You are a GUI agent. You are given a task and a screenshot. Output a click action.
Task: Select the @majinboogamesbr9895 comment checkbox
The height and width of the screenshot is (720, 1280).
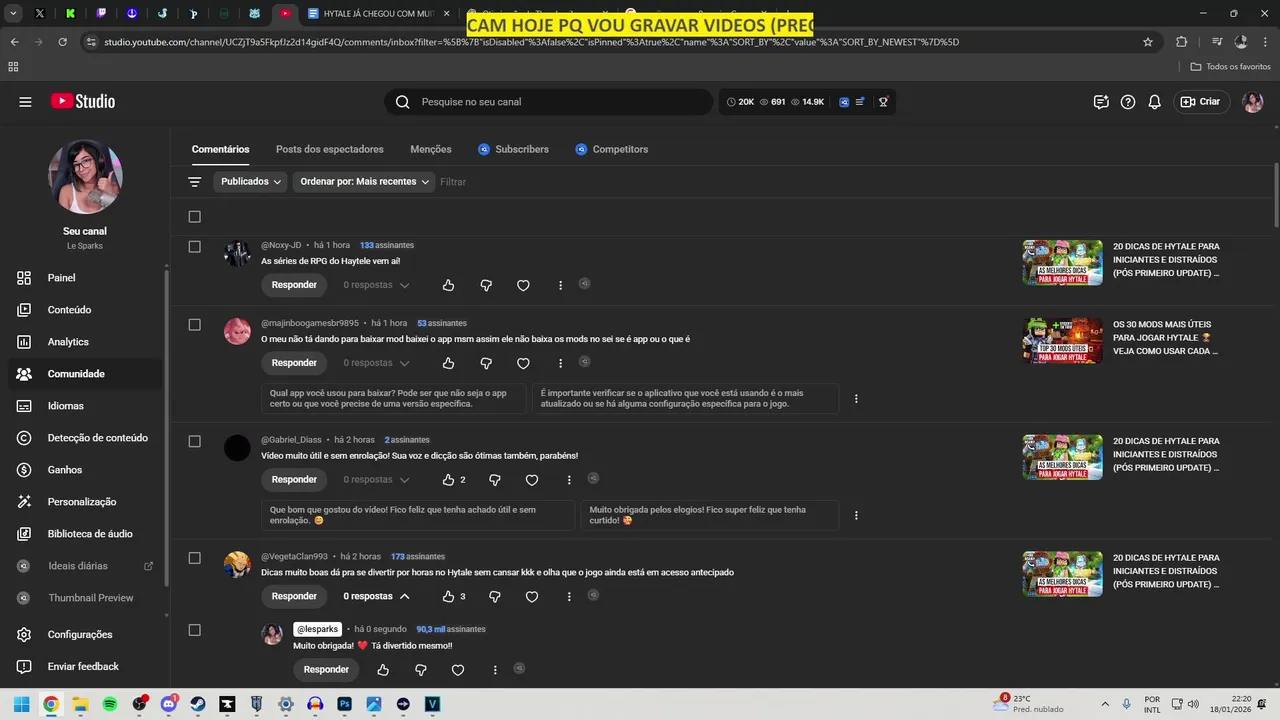[194, 325]
